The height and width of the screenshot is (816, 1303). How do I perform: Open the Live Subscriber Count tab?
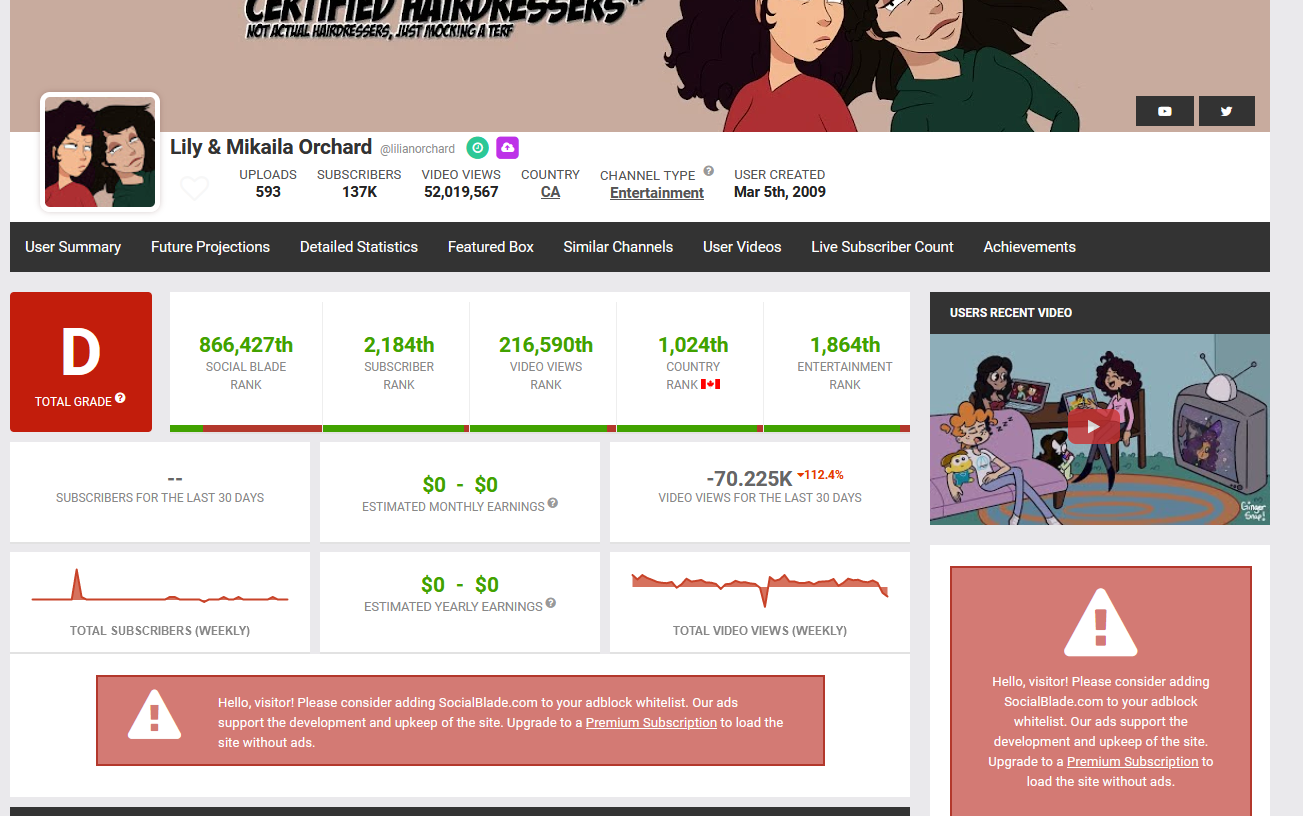(x=882, y=247)
